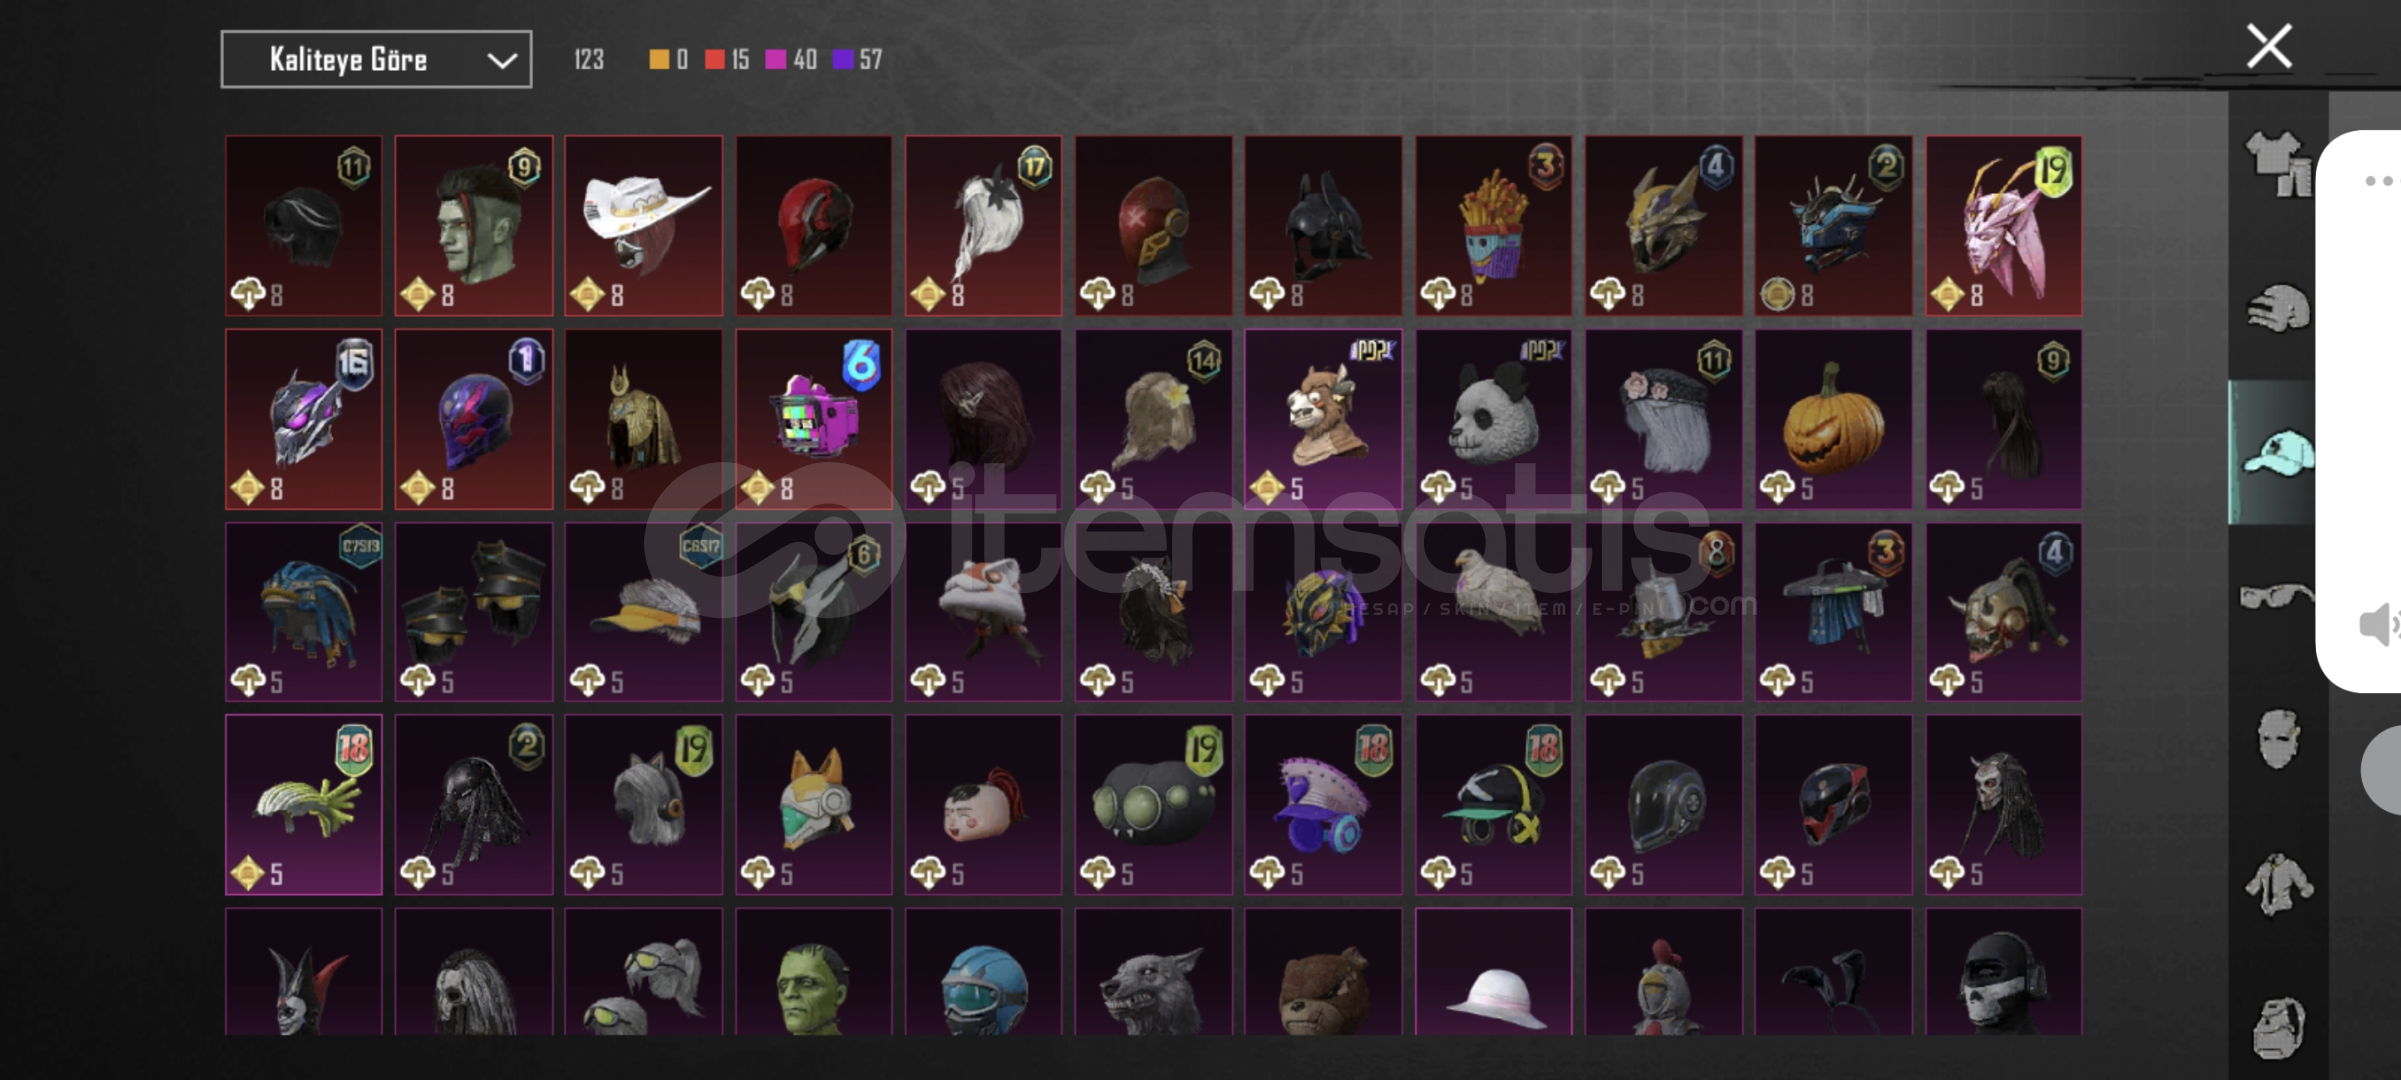2401x1080 pixels.
Task: Click the pink quality count swatch
Action: (x=775, y=60)
